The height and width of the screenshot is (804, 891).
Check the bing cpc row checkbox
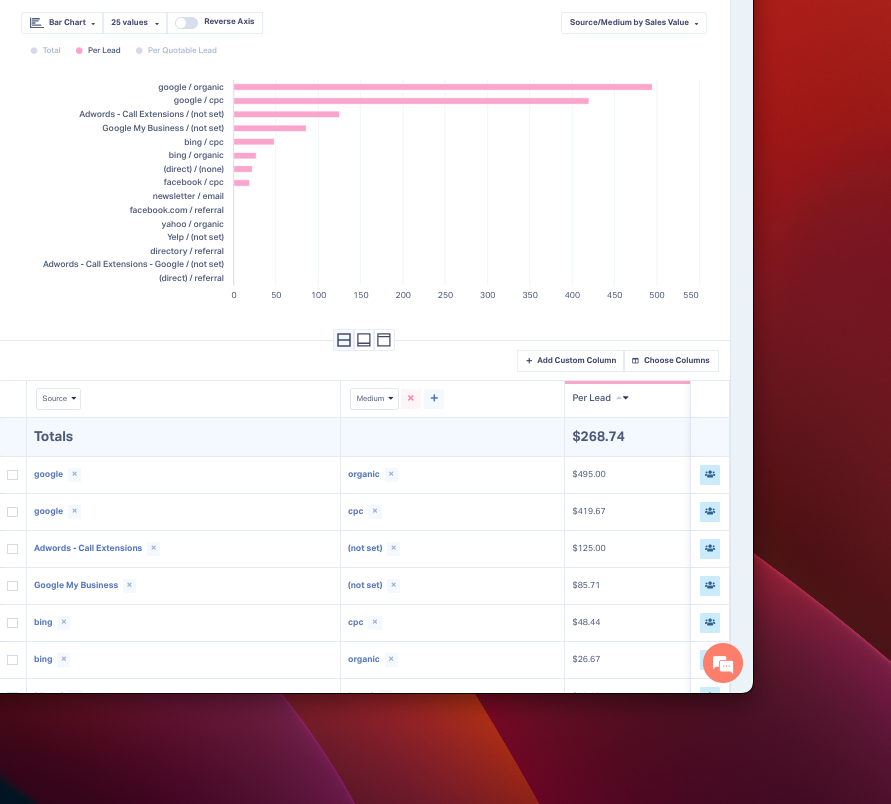13,623
